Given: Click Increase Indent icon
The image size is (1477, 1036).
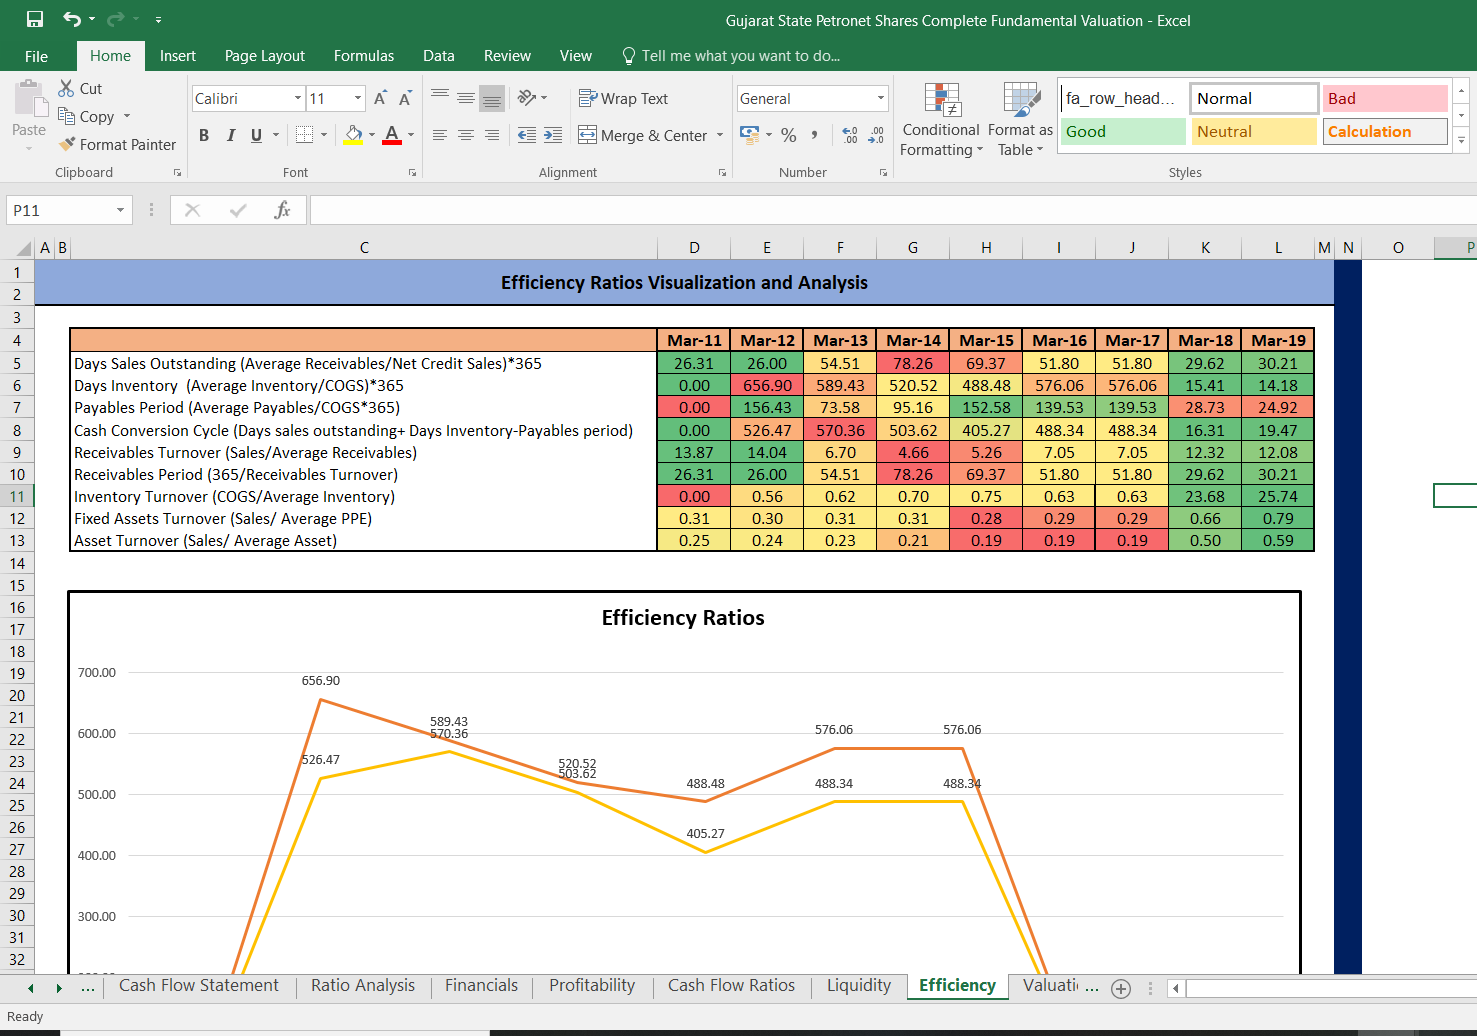Looking at the screenshot, I should 553,134.
